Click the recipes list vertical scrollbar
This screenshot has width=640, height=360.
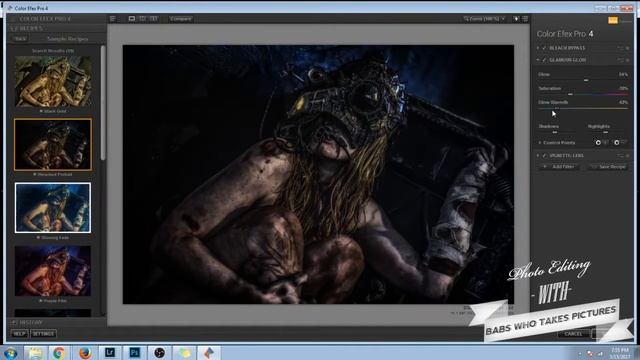point(103,103)
